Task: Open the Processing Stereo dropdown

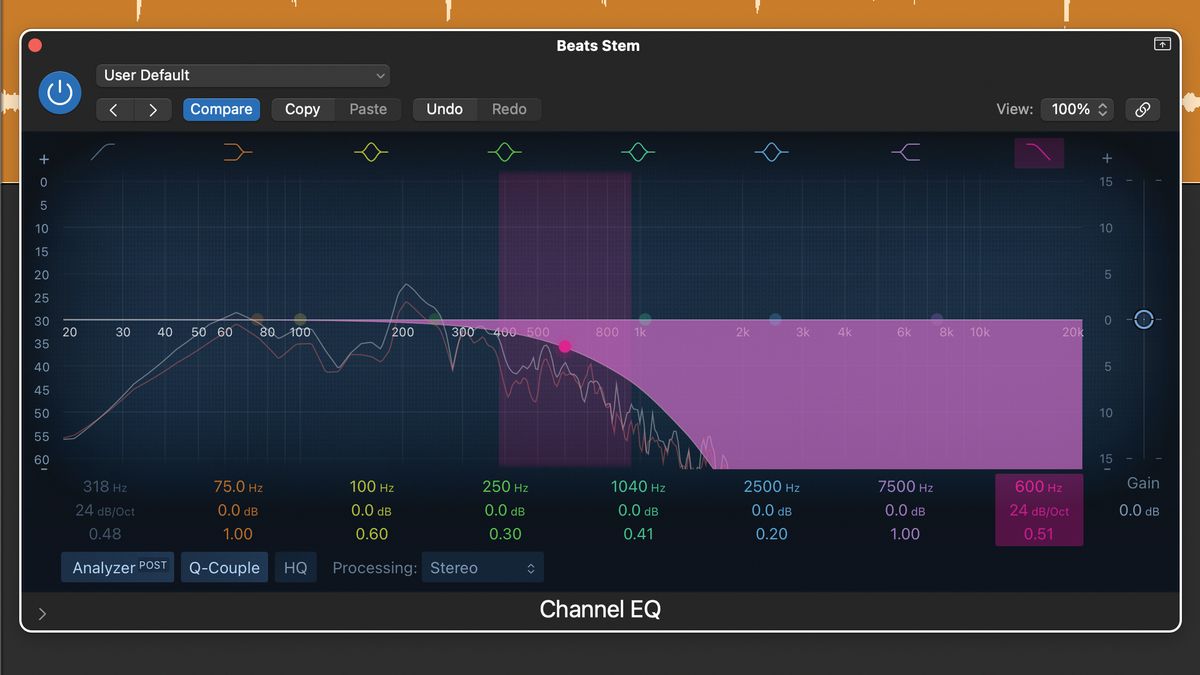Action: pos(482,566)
